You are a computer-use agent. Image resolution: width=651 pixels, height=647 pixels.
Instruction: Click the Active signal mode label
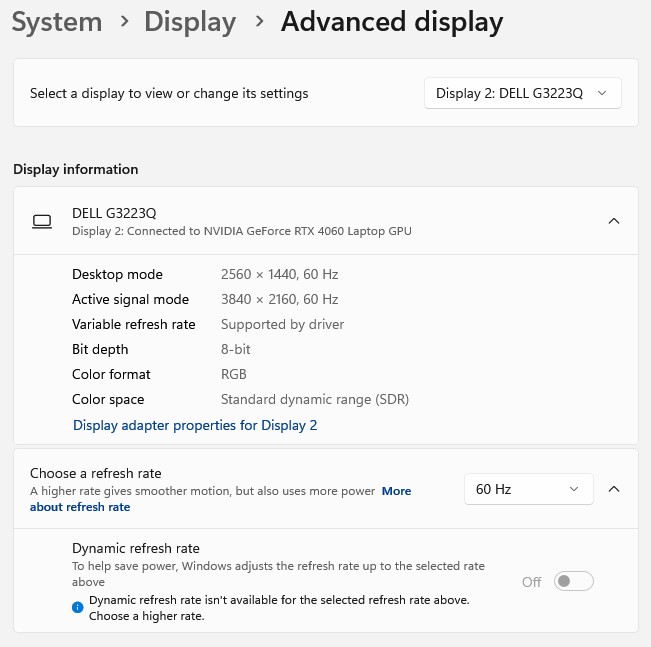[130, 299]
